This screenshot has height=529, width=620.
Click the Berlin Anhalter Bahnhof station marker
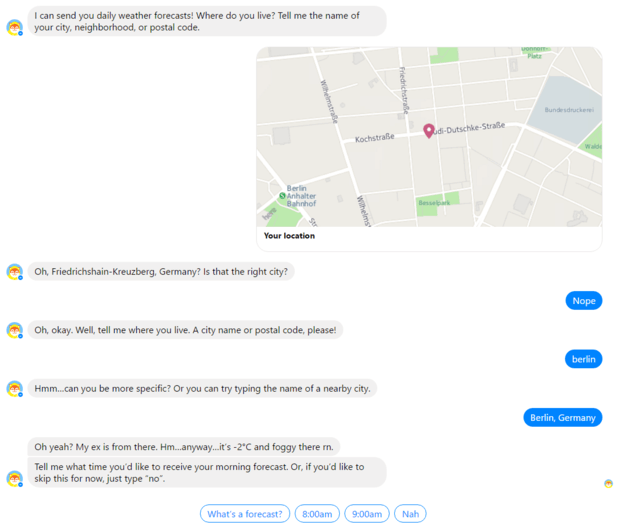pyautogui.click(x=282, y=196)
